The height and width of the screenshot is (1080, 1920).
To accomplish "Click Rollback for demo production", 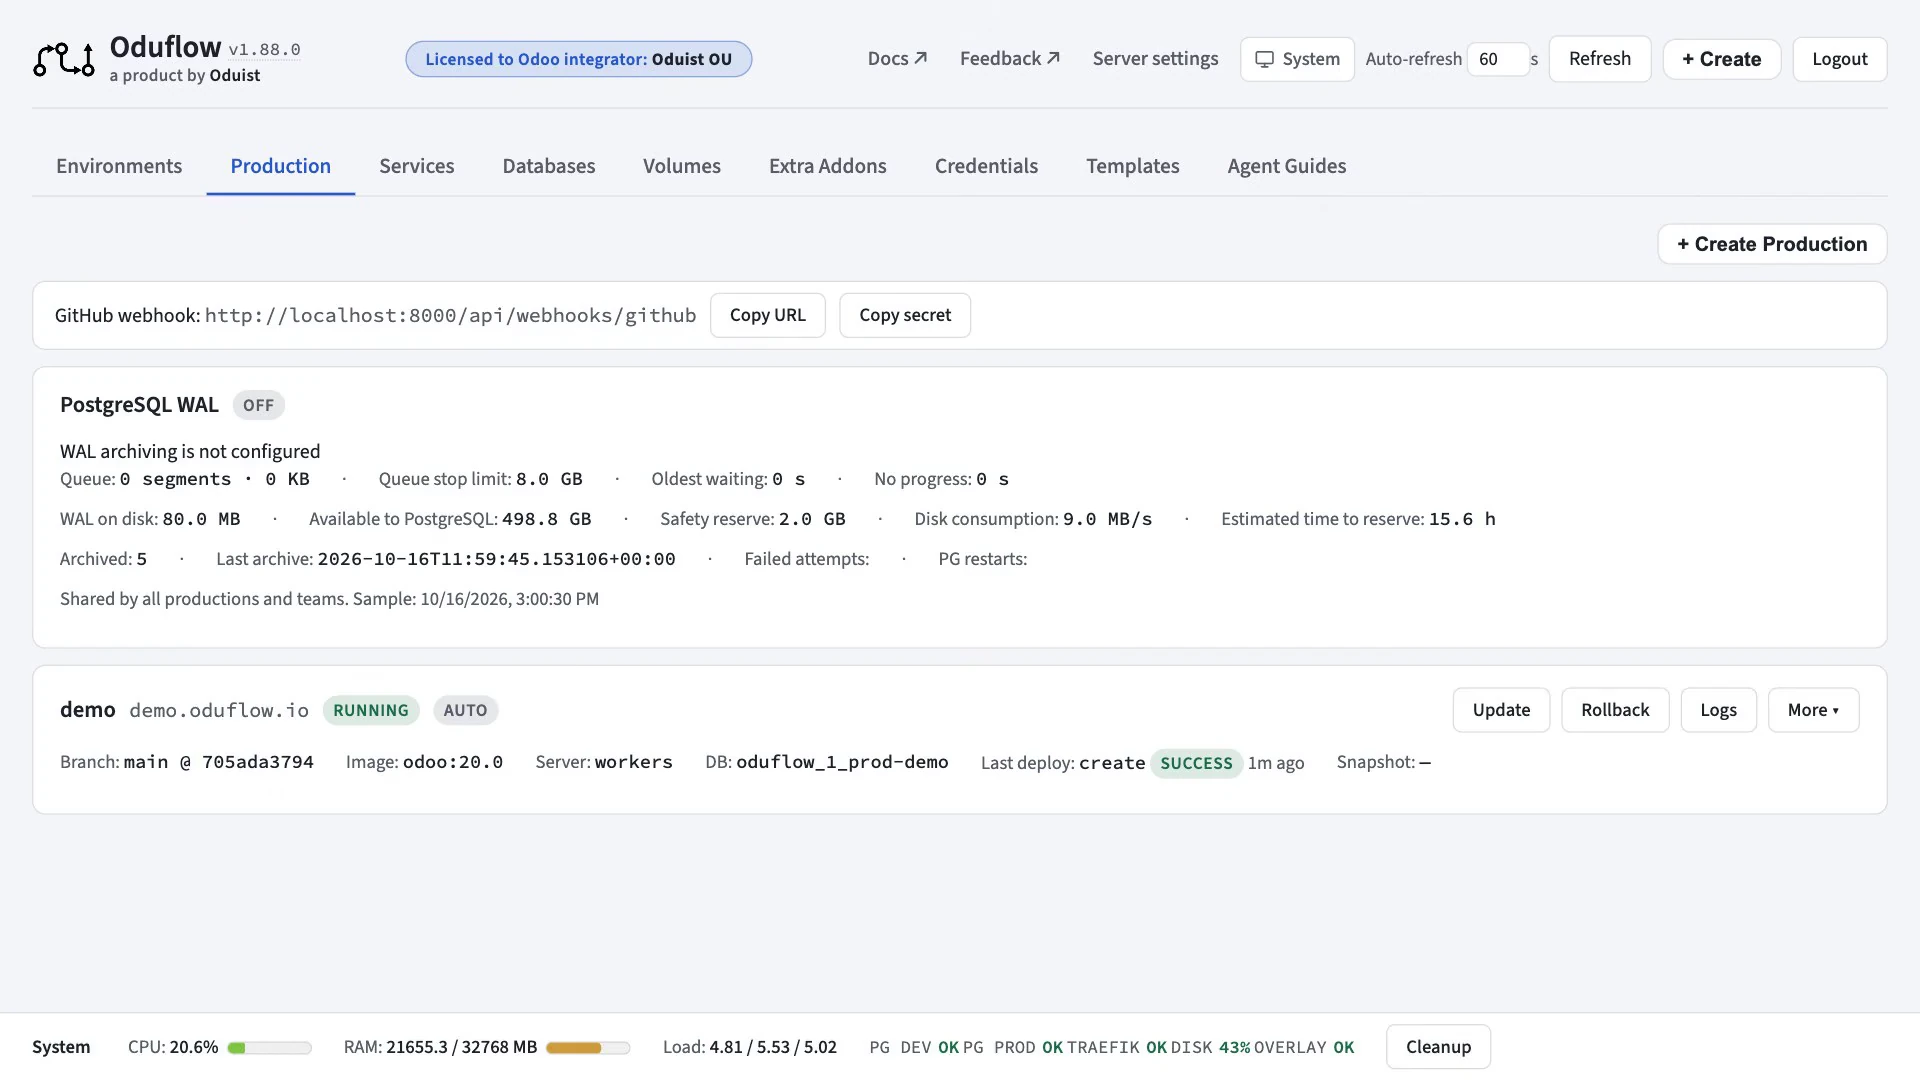I will (x=1614, y=710).
